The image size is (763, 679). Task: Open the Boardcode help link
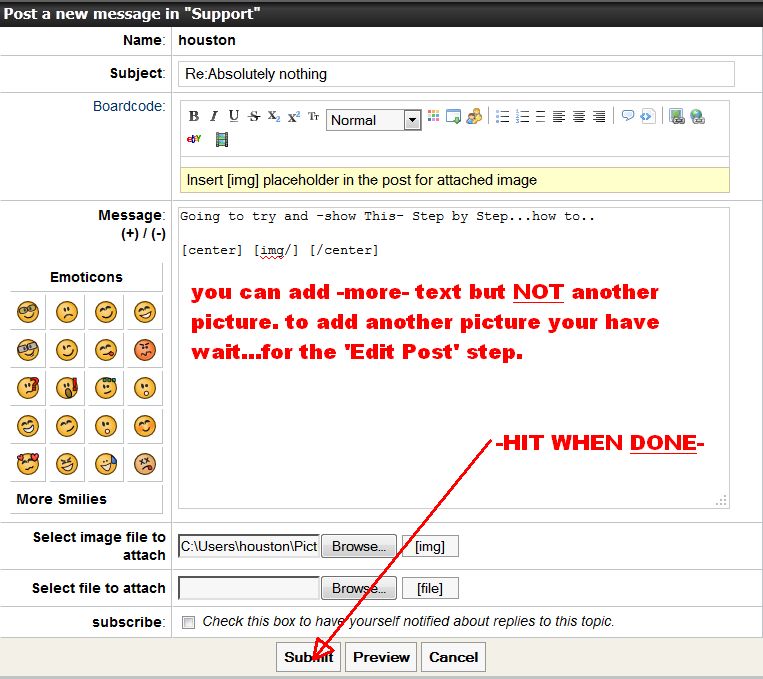tap(128, 106)
